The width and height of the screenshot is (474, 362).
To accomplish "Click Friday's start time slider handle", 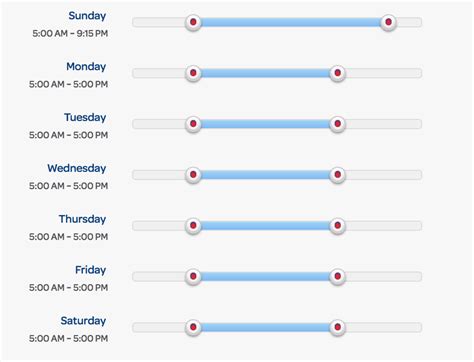I will tap(193, 276).
